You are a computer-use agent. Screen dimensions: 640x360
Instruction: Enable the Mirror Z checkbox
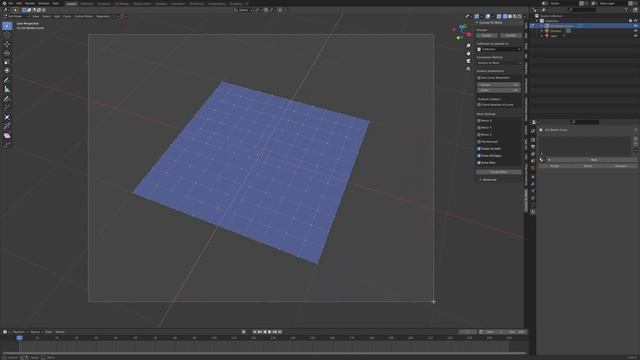[479, 135]
